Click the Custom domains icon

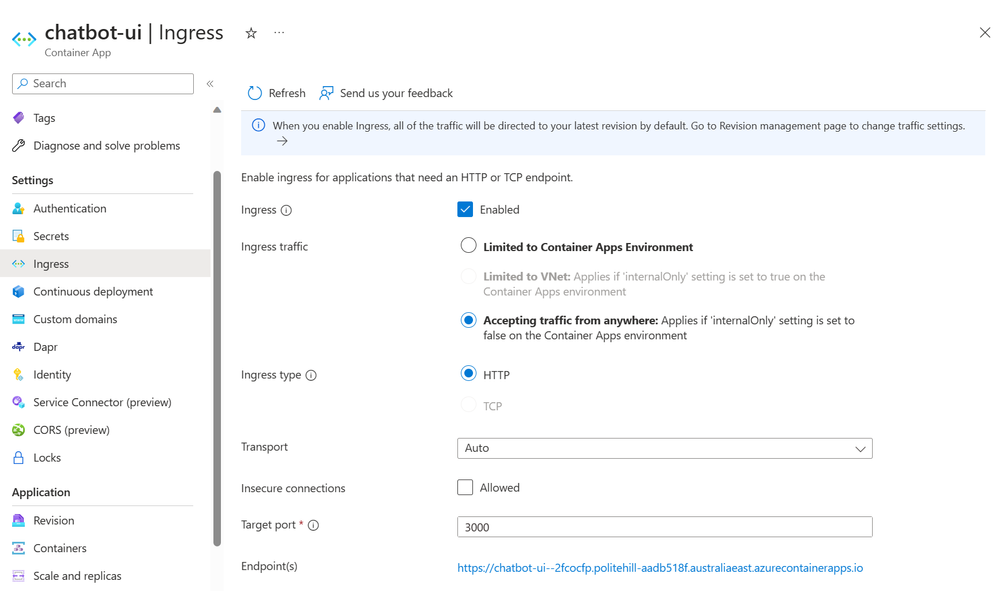click(18, 319)
